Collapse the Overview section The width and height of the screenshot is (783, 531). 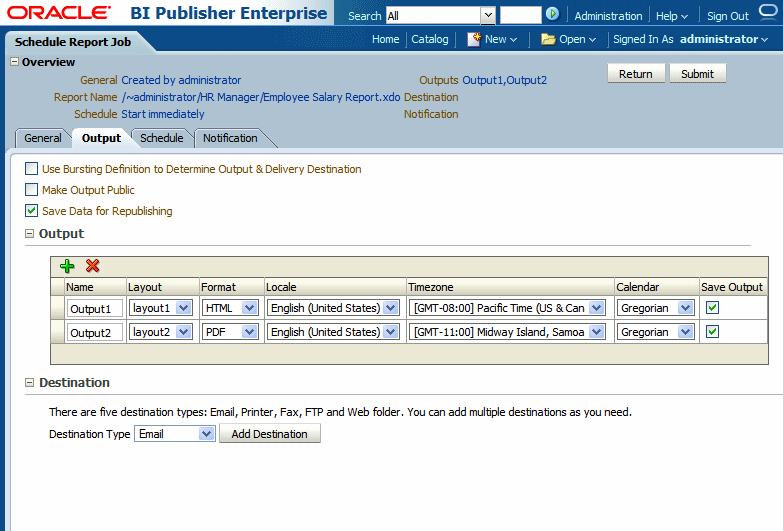tap(14, 62)
